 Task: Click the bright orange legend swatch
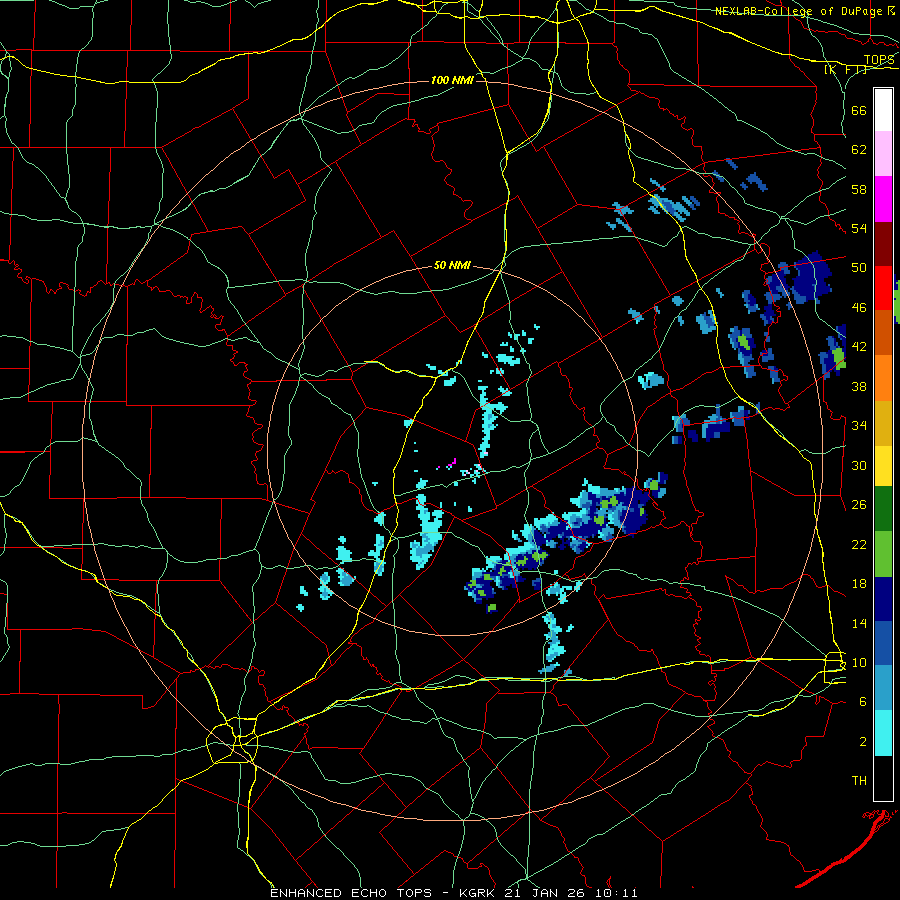pos(883,377)
